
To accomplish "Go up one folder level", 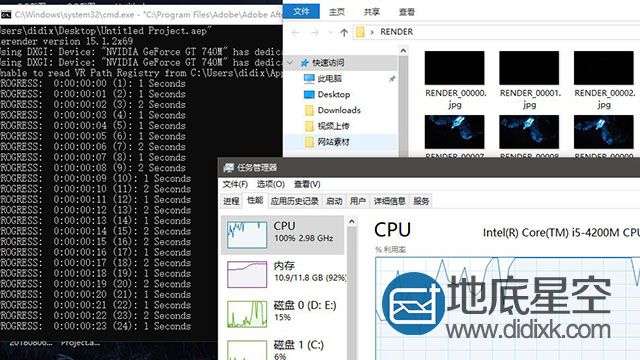I will (344, 32).
